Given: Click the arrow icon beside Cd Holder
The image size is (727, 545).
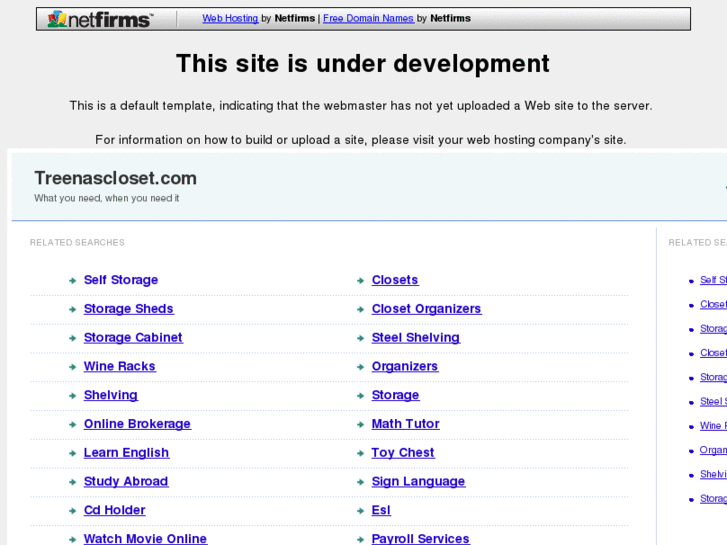Looking at the screenshot, I should (72, 511).
